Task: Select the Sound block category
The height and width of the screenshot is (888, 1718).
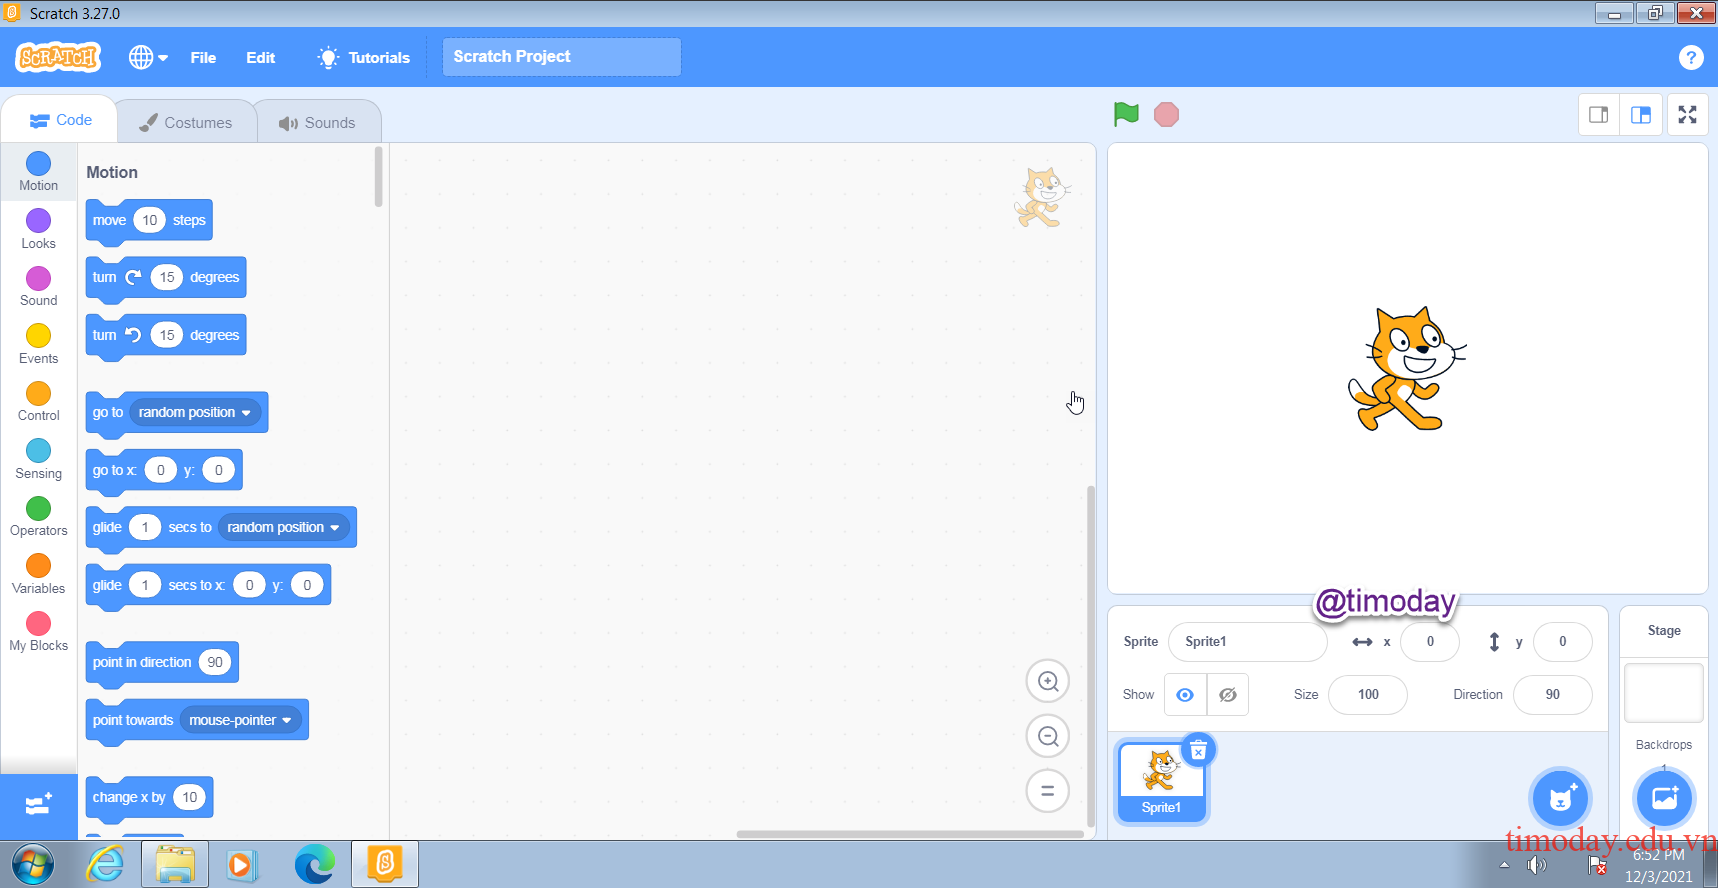Action: point(38,286)
